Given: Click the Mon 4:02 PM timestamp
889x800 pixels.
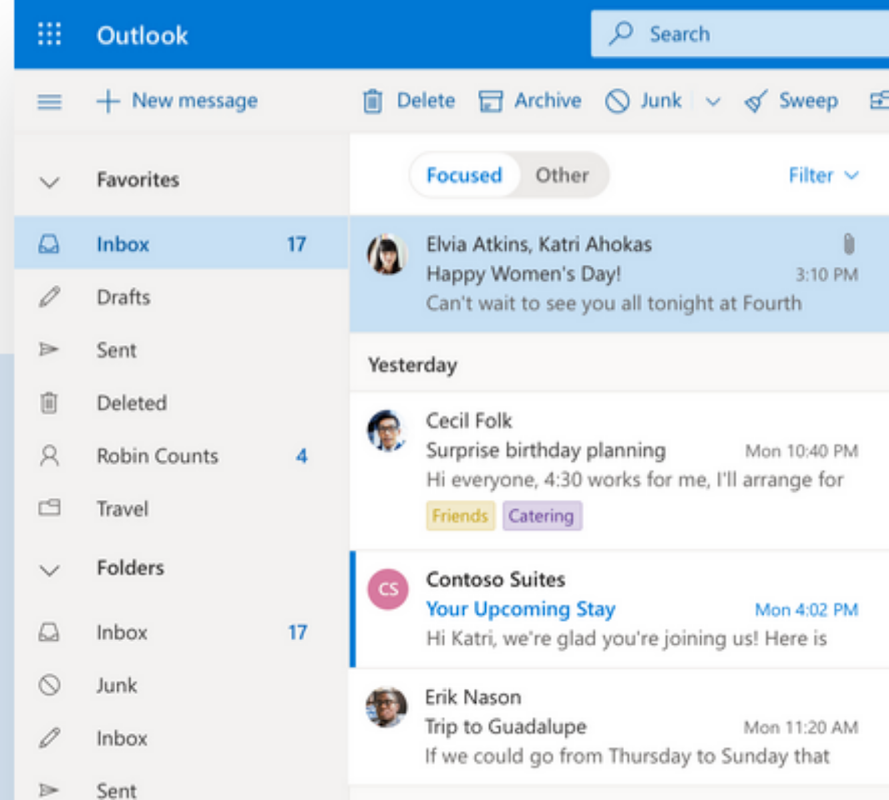Looking at the screenshot, I should click(x=806, y=609).
